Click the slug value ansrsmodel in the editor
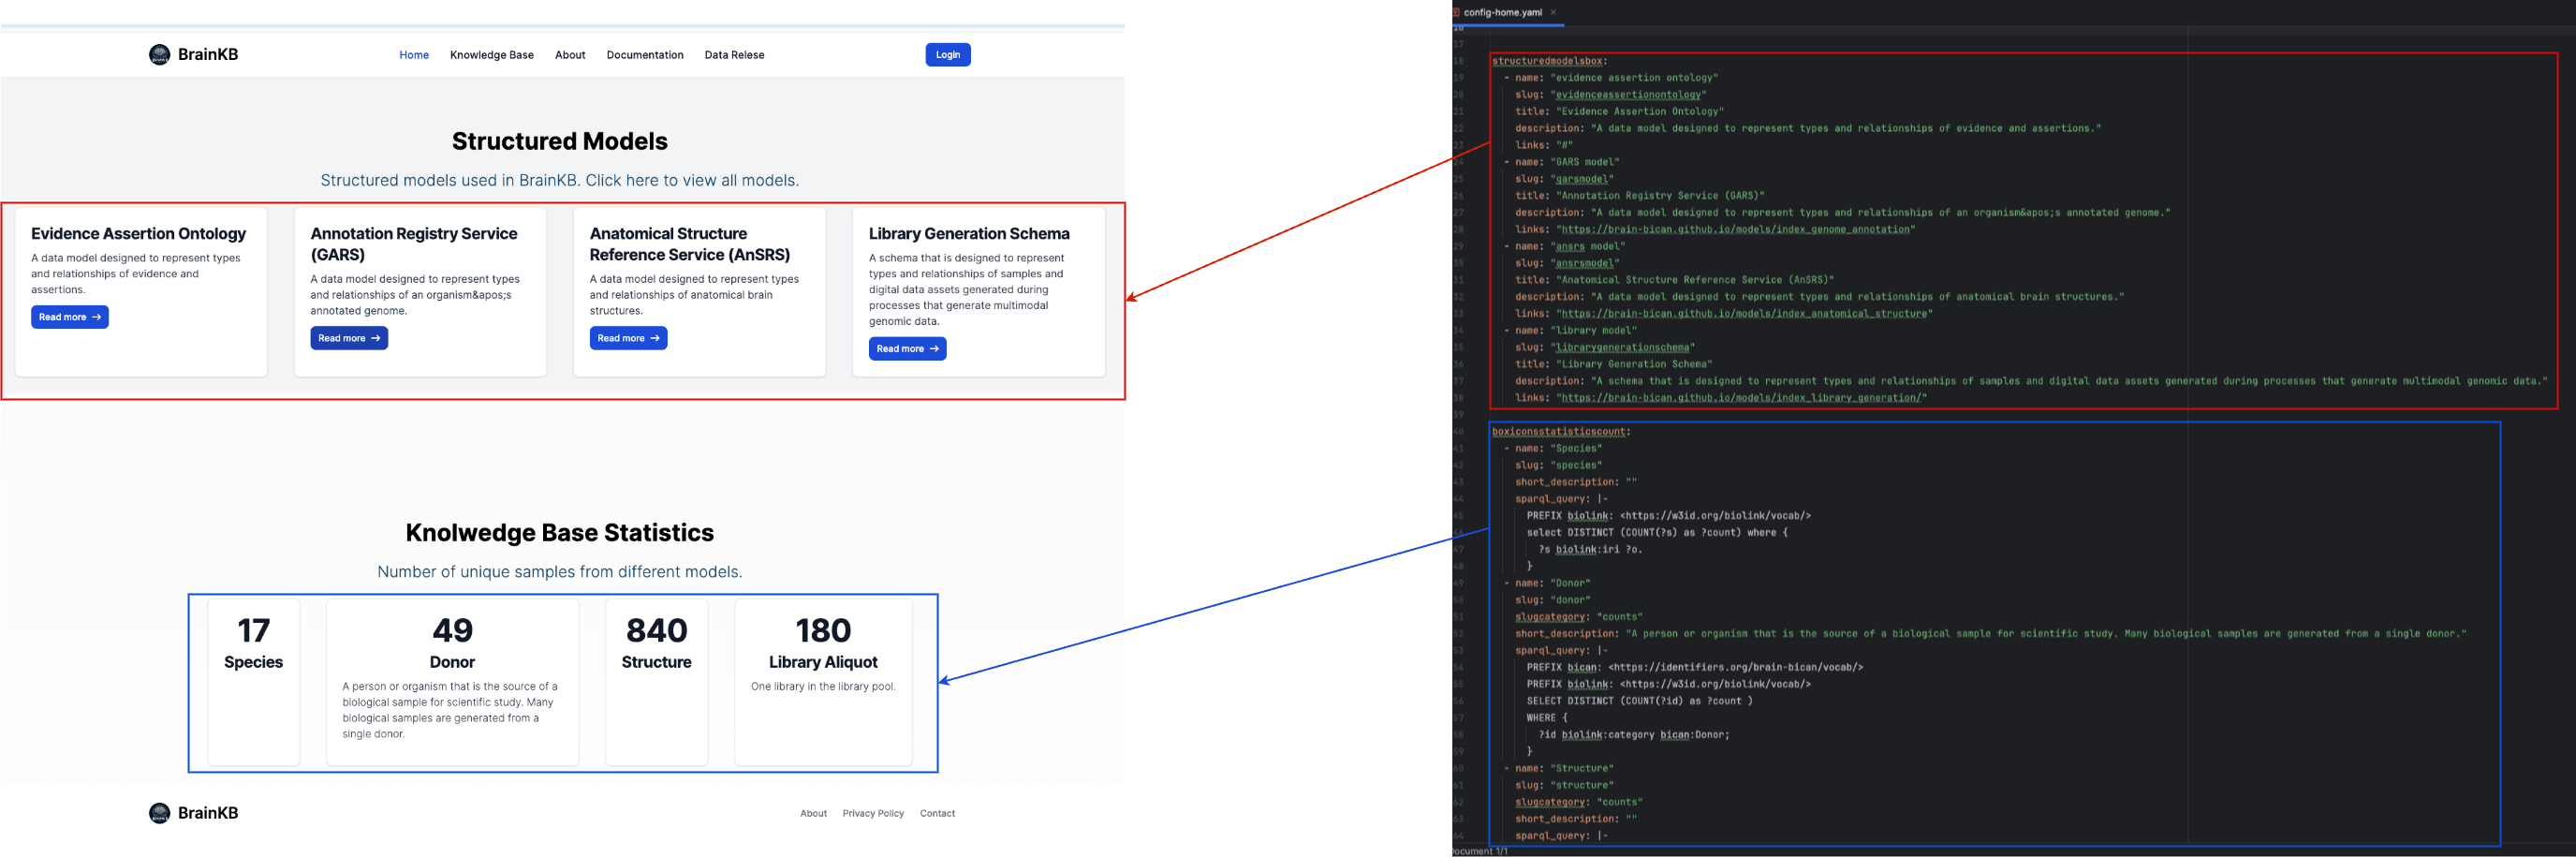This screenshot has width=2576, height=857. (1584, 264)
